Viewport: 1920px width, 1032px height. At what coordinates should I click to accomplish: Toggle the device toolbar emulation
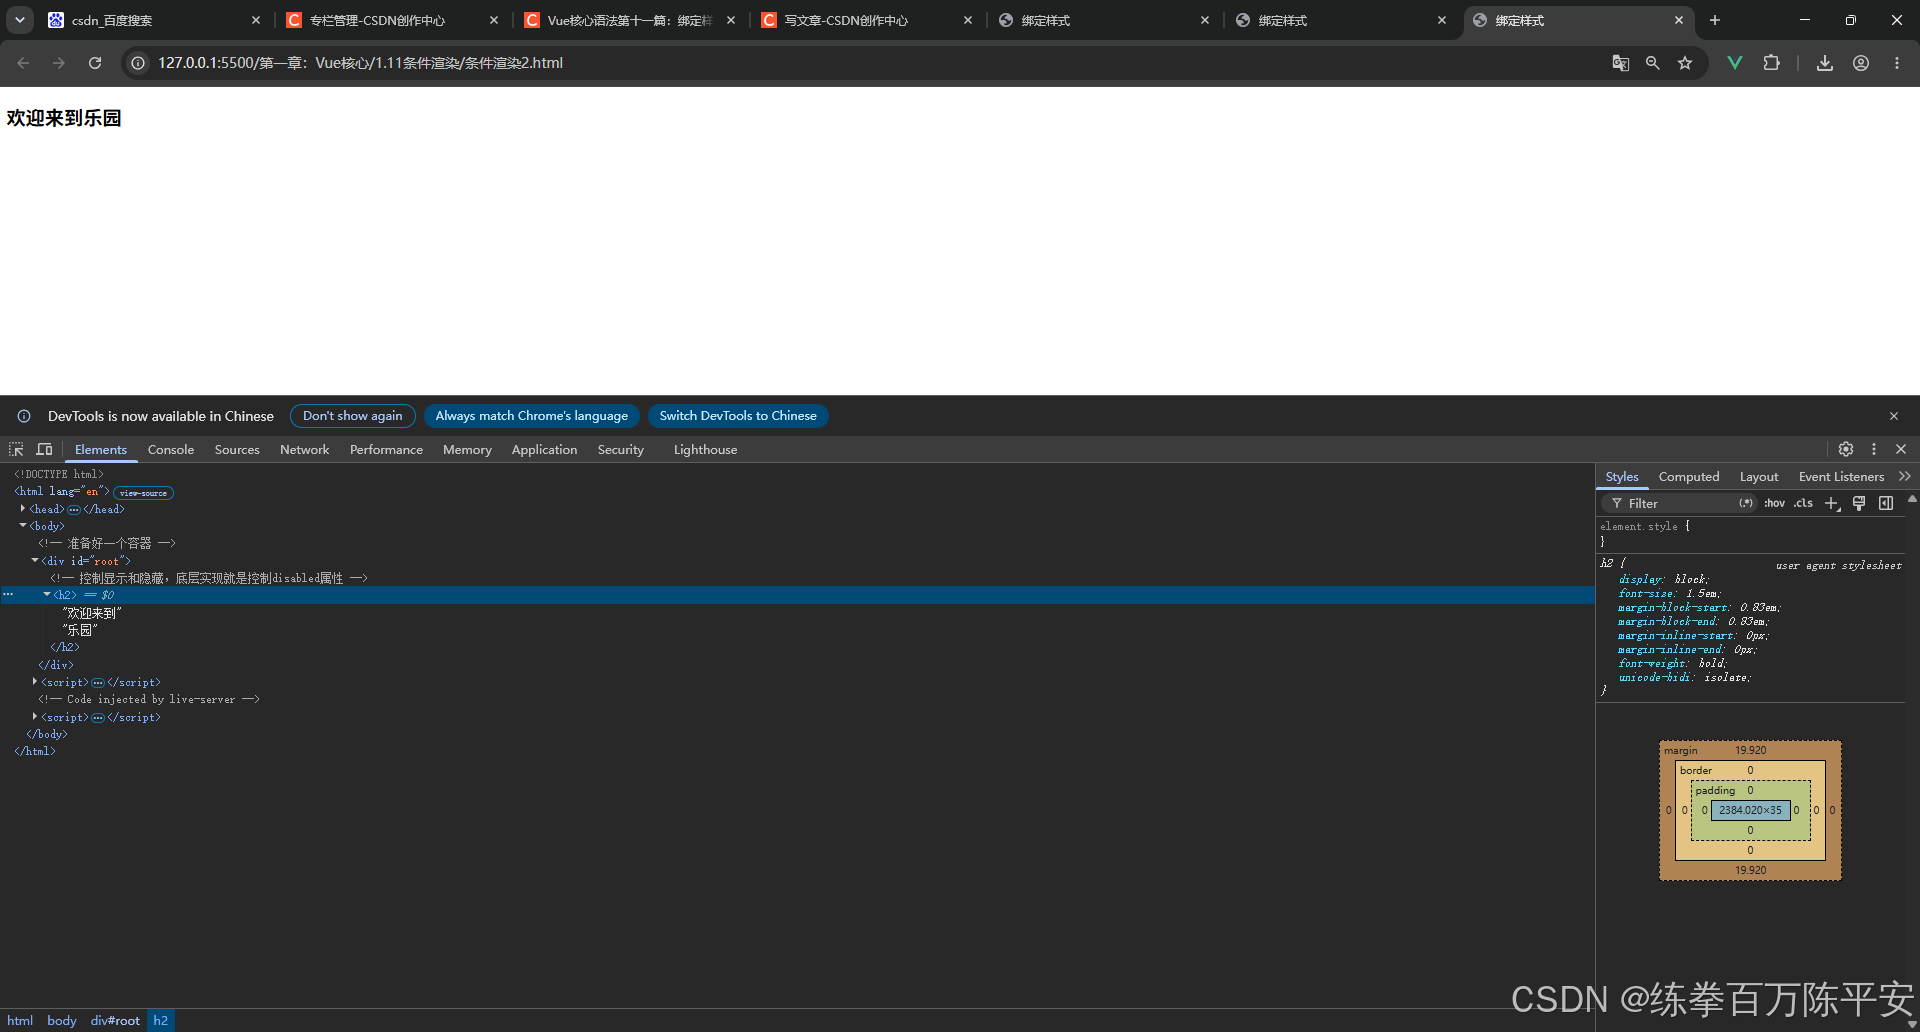[44, 450]
